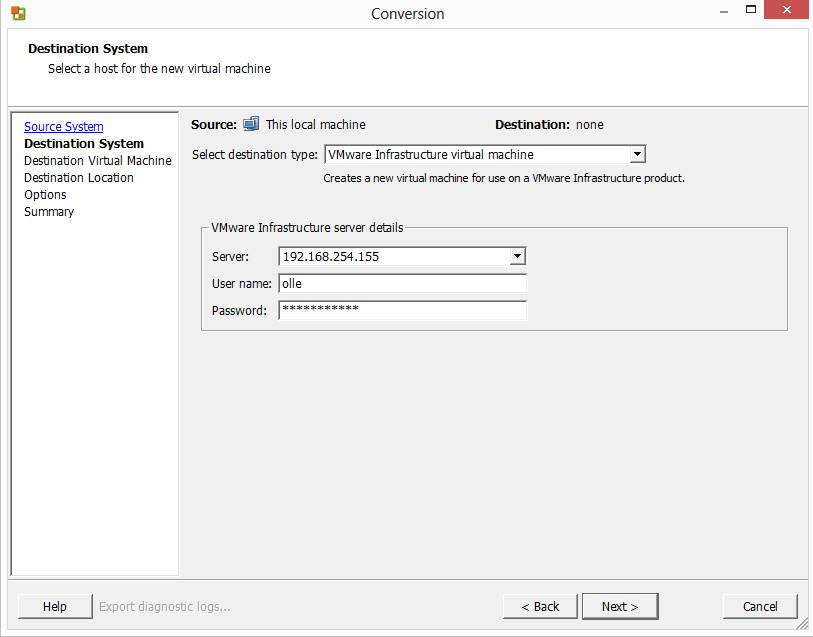
Task: Open the destination type dropdown arrow
Action: 637,154
